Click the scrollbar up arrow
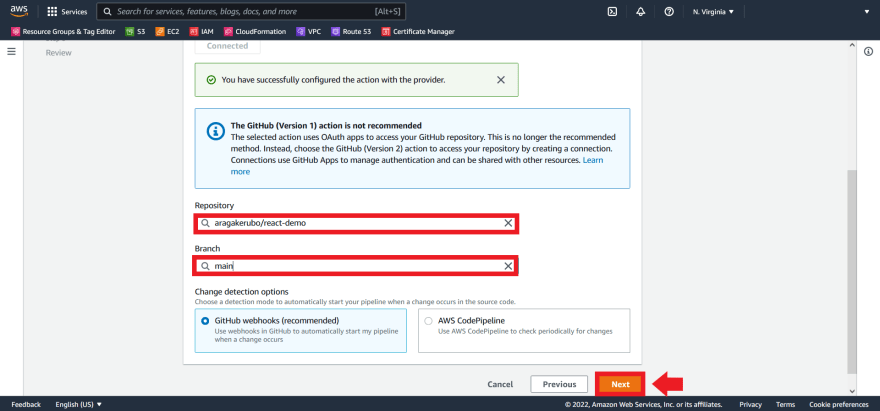 coord(852,45)
